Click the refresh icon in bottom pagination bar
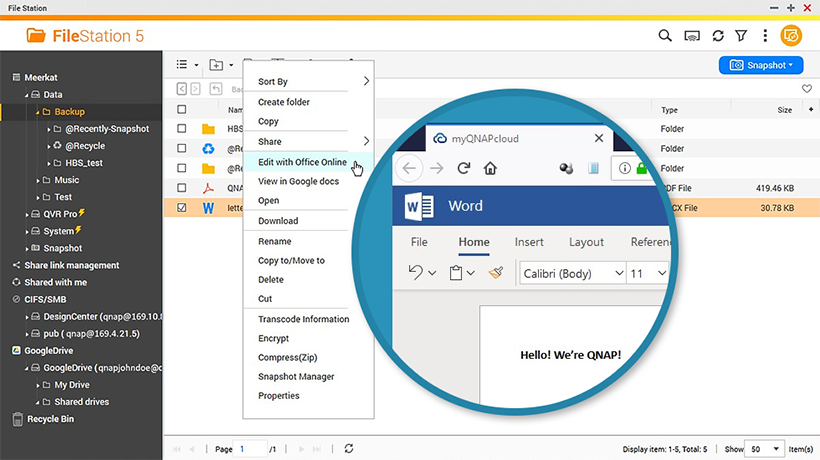The width and height of the screenshot is (820, 460). [x=348, y=449]
